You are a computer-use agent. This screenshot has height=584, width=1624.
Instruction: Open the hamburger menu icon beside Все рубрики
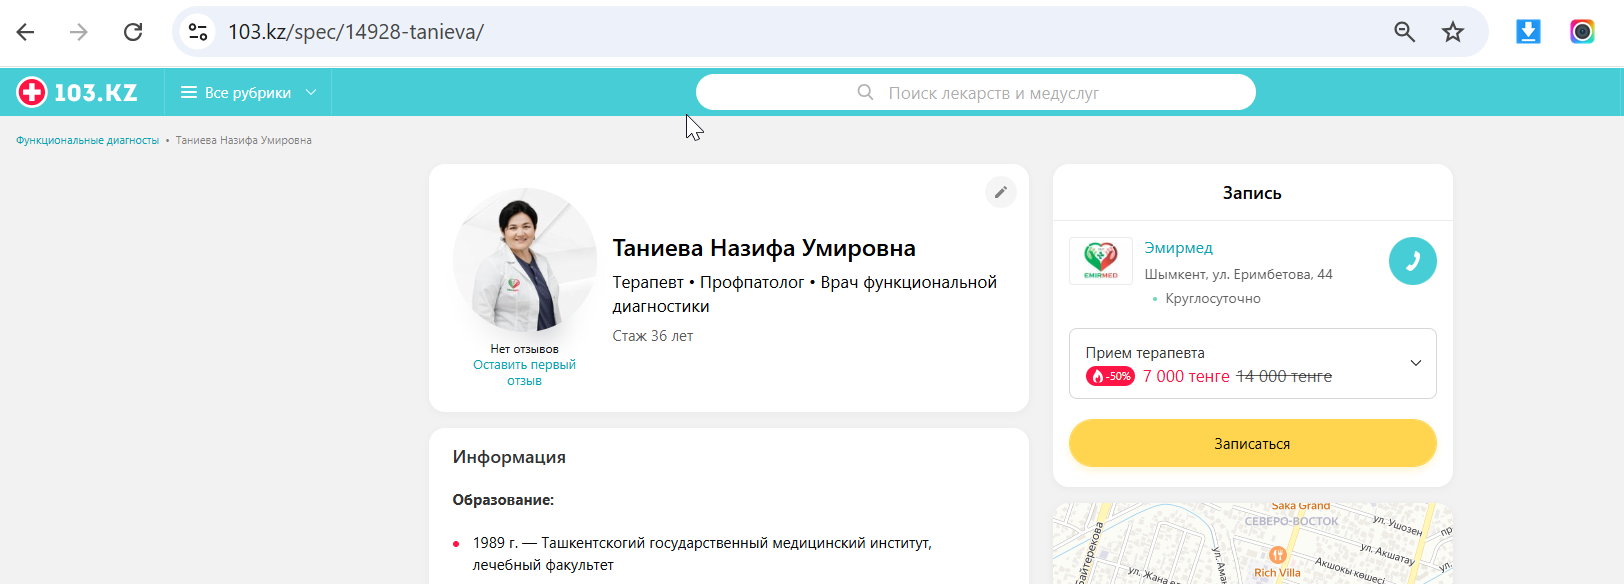[188, 92]
